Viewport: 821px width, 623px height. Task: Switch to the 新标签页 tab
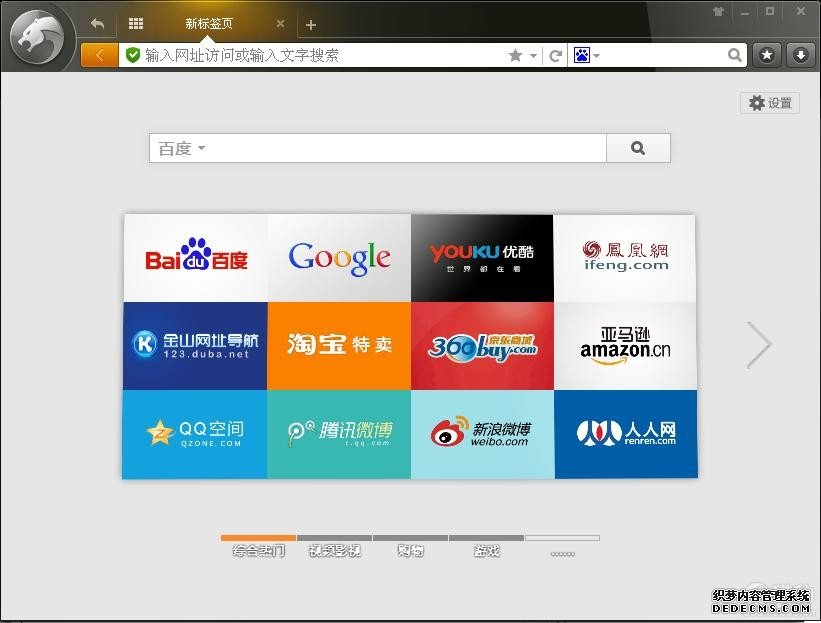coord(208,24)
